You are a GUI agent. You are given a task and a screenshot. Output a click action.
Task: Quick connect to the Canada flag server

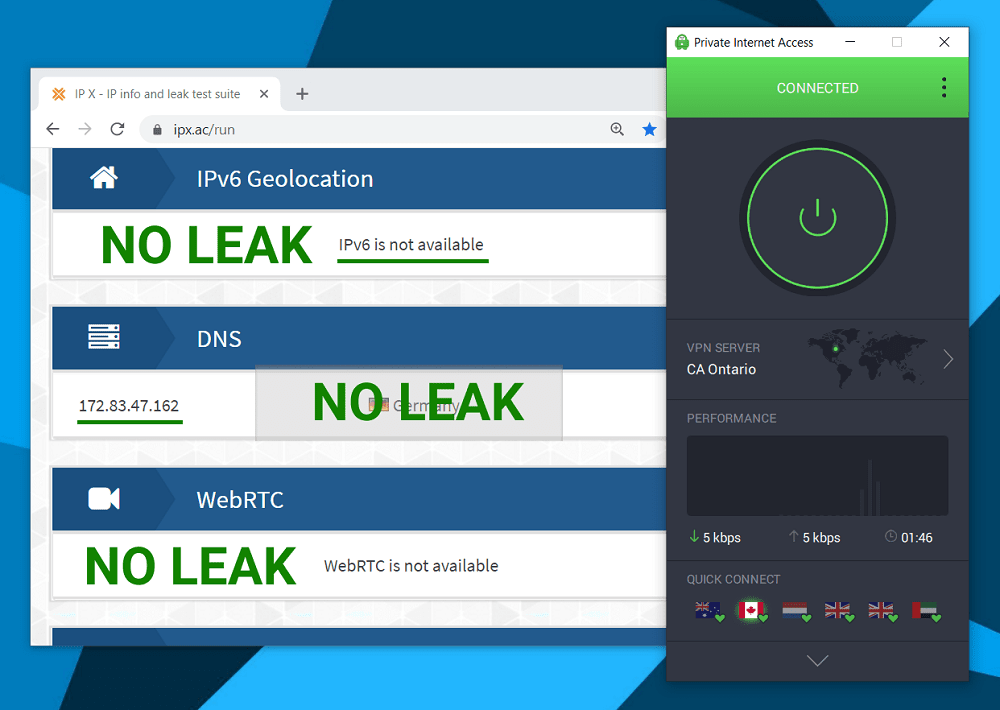pos(751,610)
